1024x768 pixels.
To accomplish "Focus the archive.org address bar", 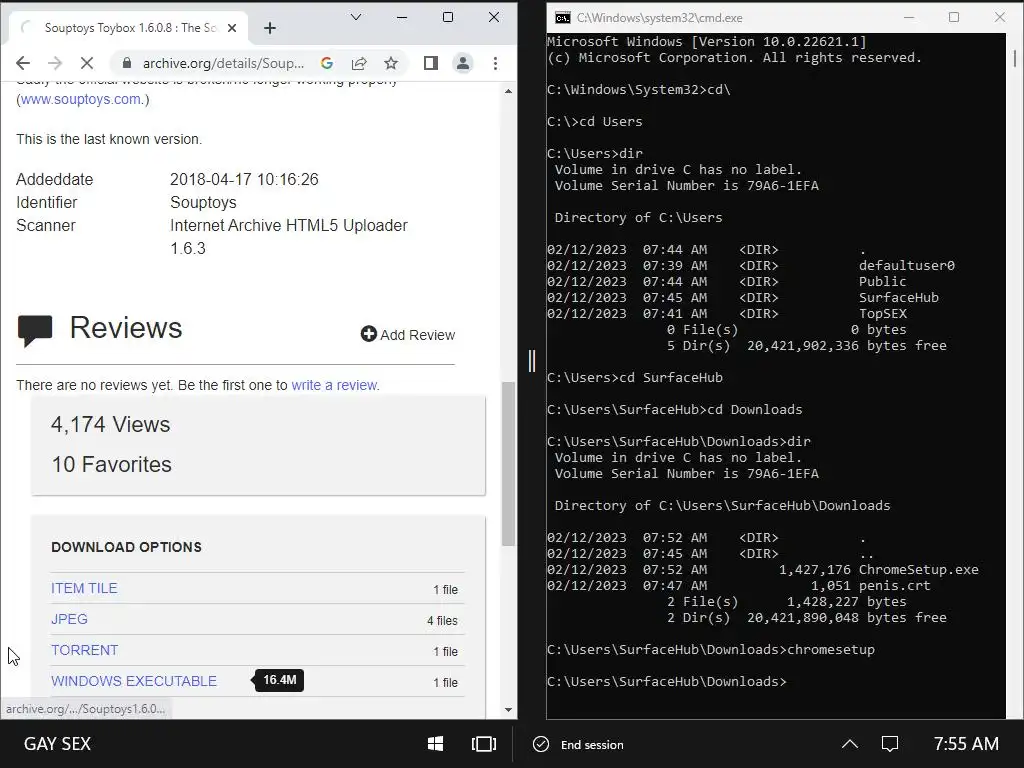I will [x=223, y=63].
